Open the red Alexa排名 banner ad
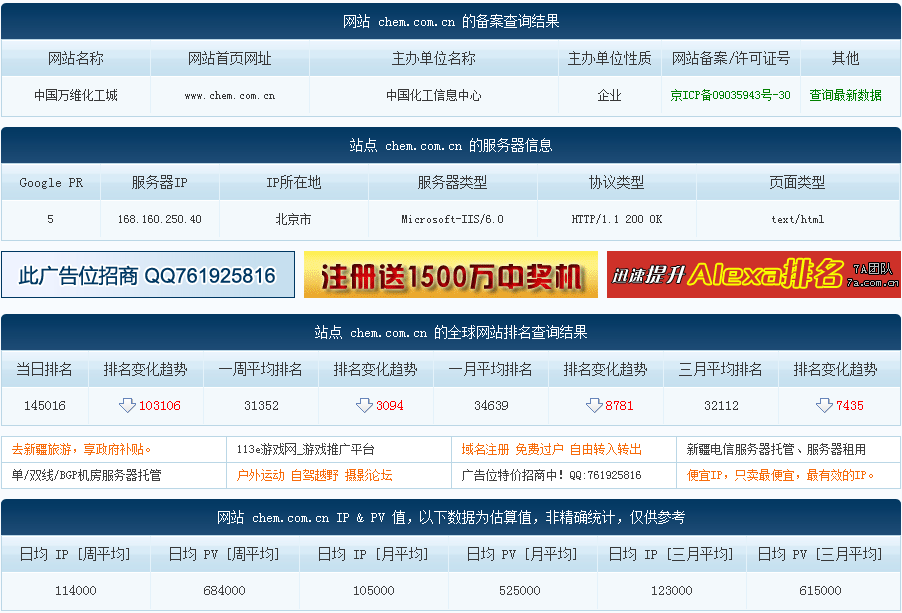Screen dimensions: 902x613 pos(754,275)
